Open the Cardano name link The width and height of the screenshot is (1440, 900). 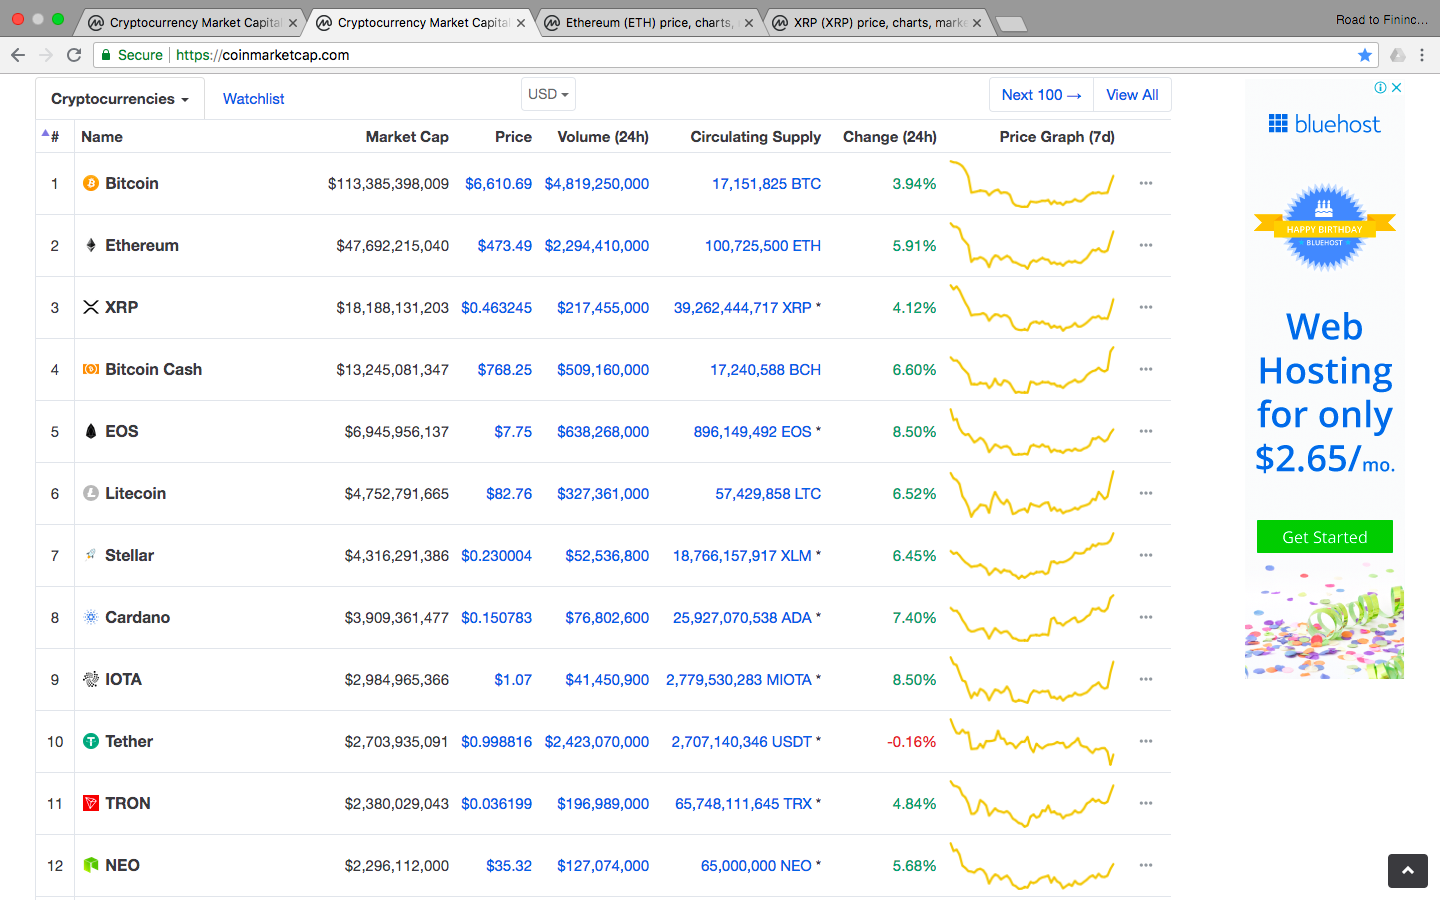coord(138,617)
